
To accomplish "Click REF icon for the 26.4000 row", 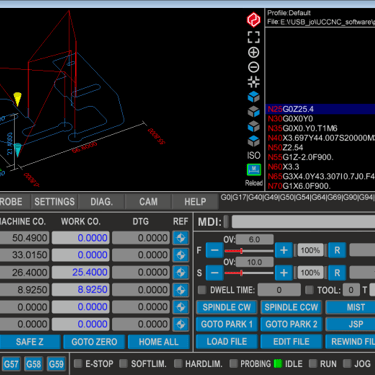I will click(x=181, y=272).
